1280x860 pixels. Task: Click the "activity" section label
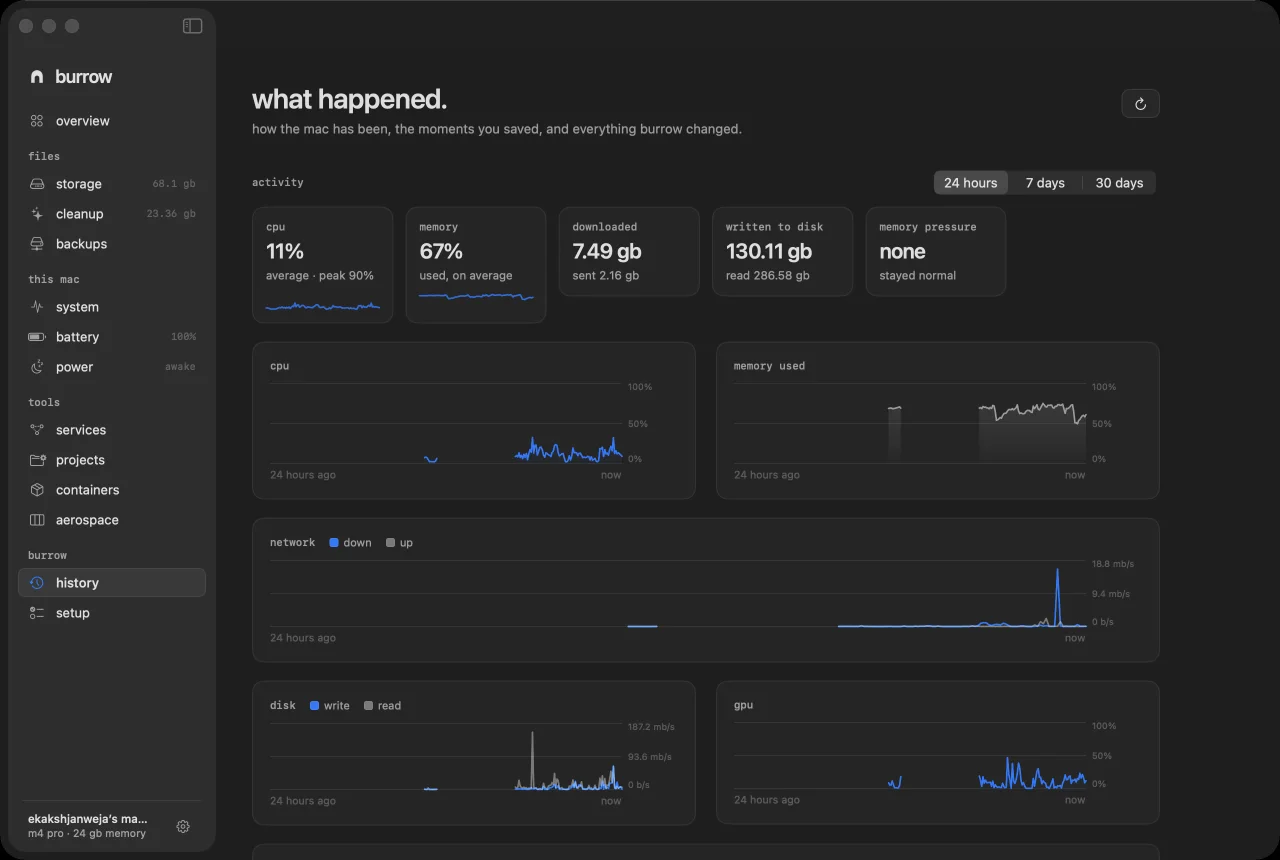(x=278, y=183)
